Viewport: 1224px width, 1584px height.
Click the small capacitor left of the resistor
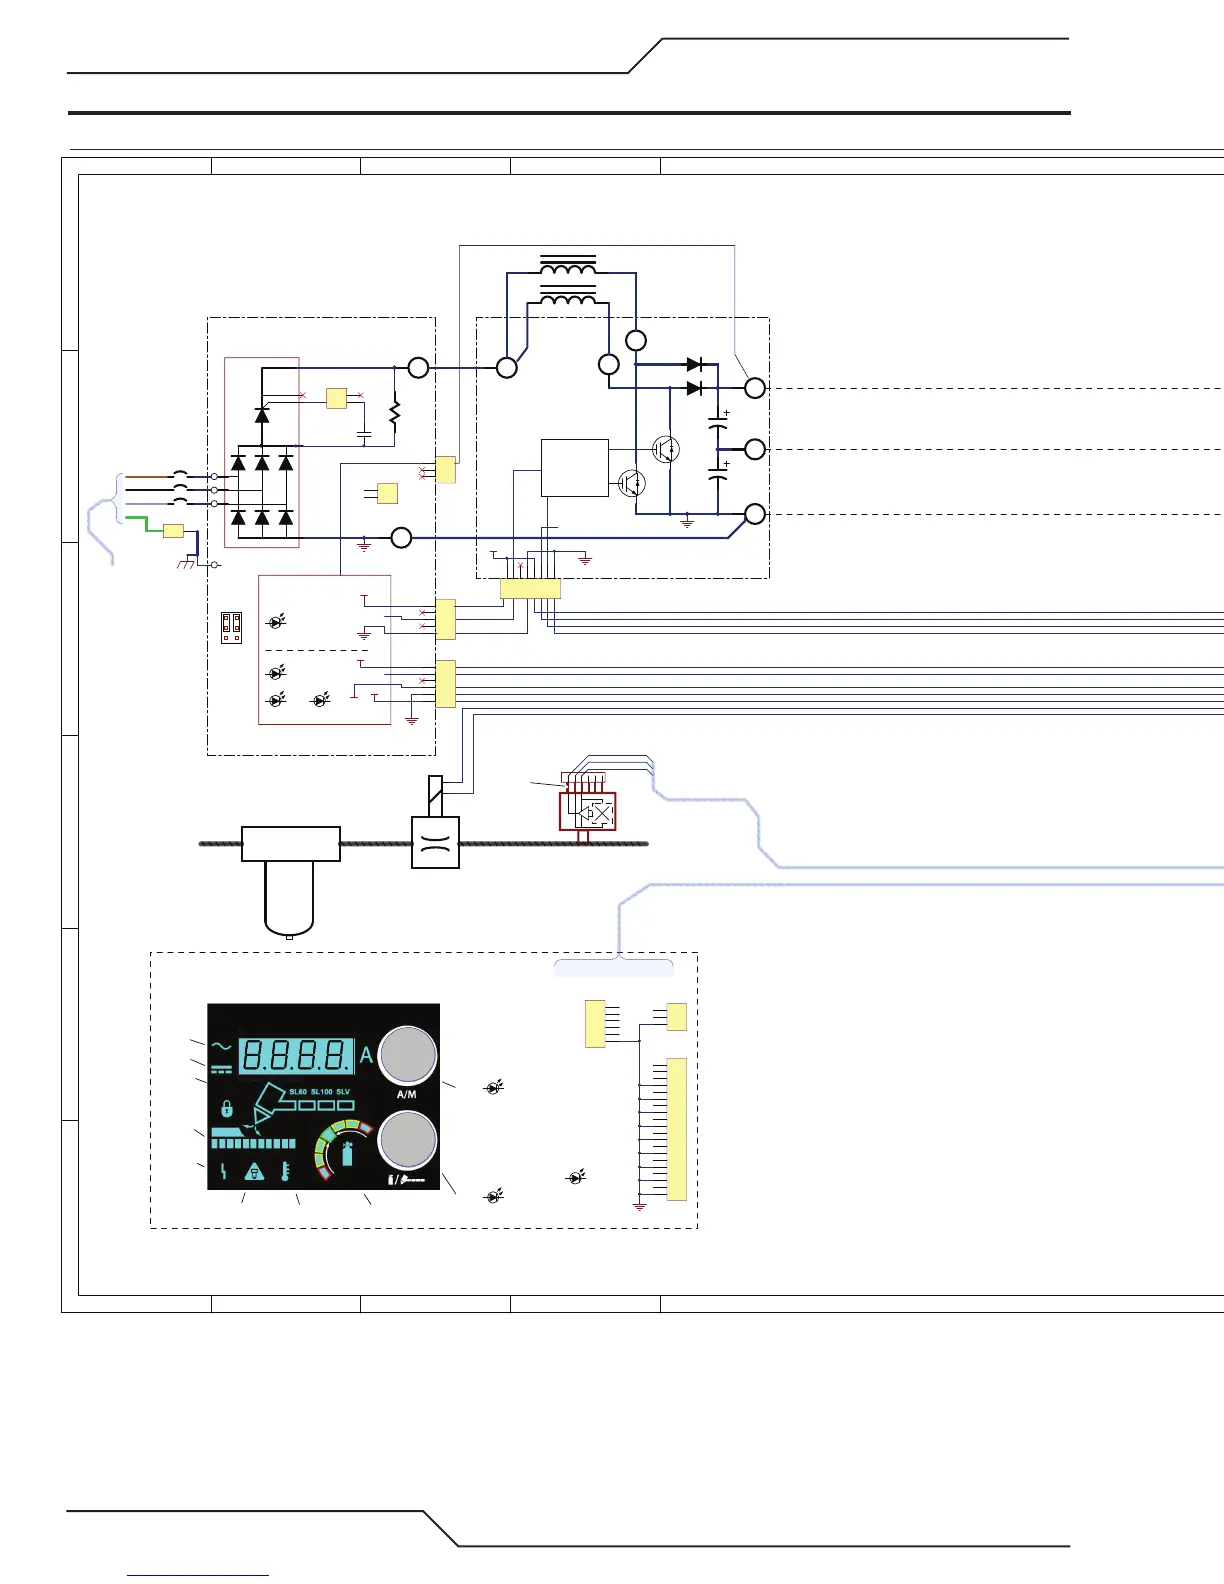point(364,436)
